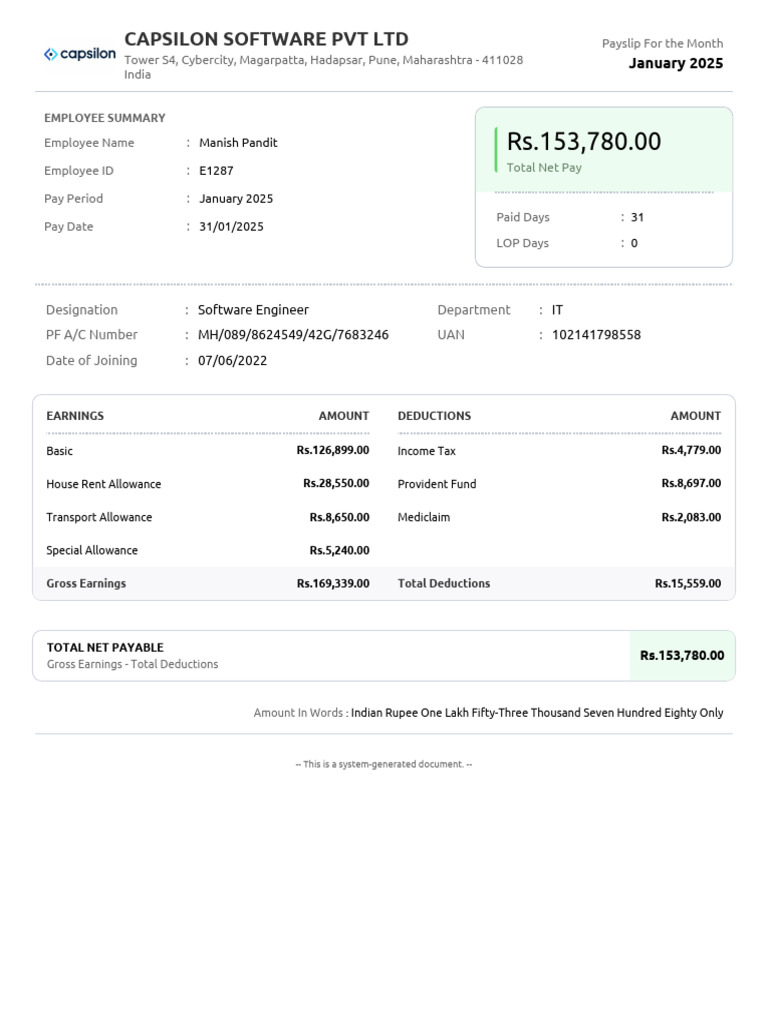Select the UAN value 102141798558
Viewport: 768px width, 1024px height.
pos(596,335)
